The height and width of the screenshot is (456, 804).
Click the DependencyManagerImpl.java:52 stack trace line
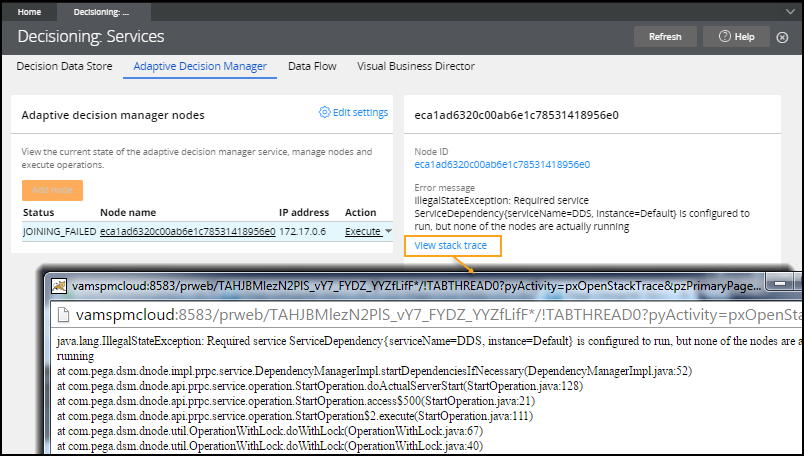pyautogui.click(x=374, y=371)
